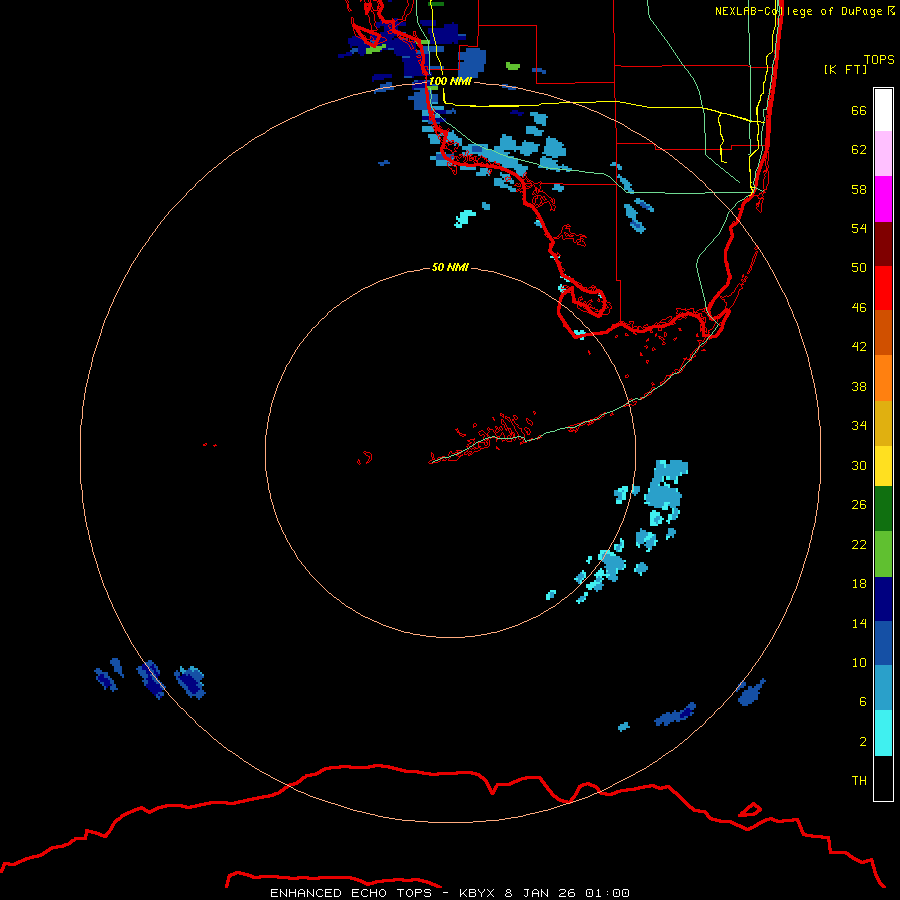
Task: Click the legend value "66"
Action: (859, 110)
